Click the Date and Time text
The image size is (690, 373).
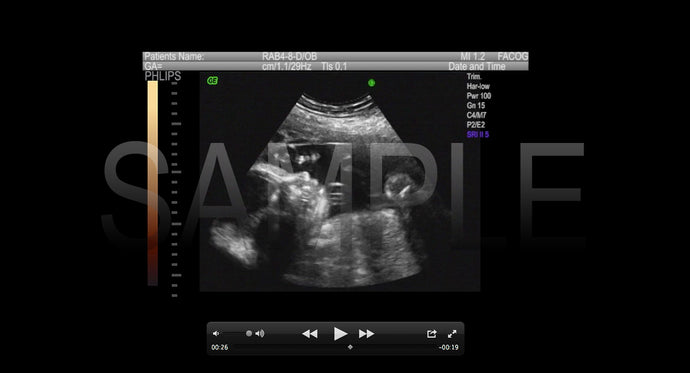tap(477, 66)
